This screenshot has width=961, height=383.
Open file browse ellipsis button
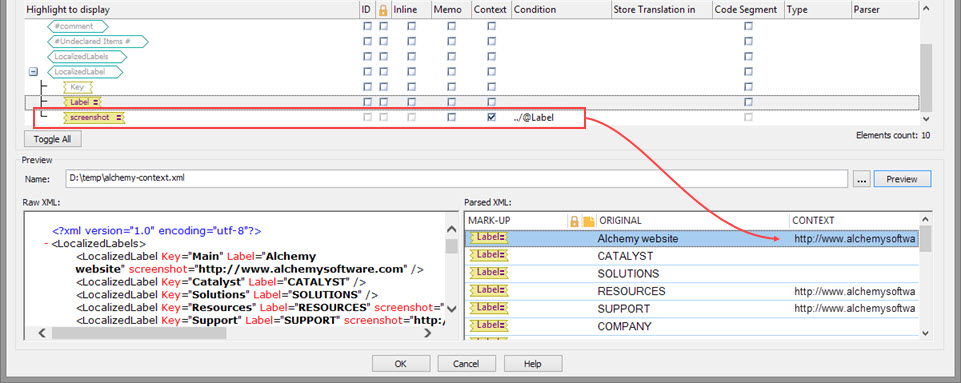coord(862,179)
